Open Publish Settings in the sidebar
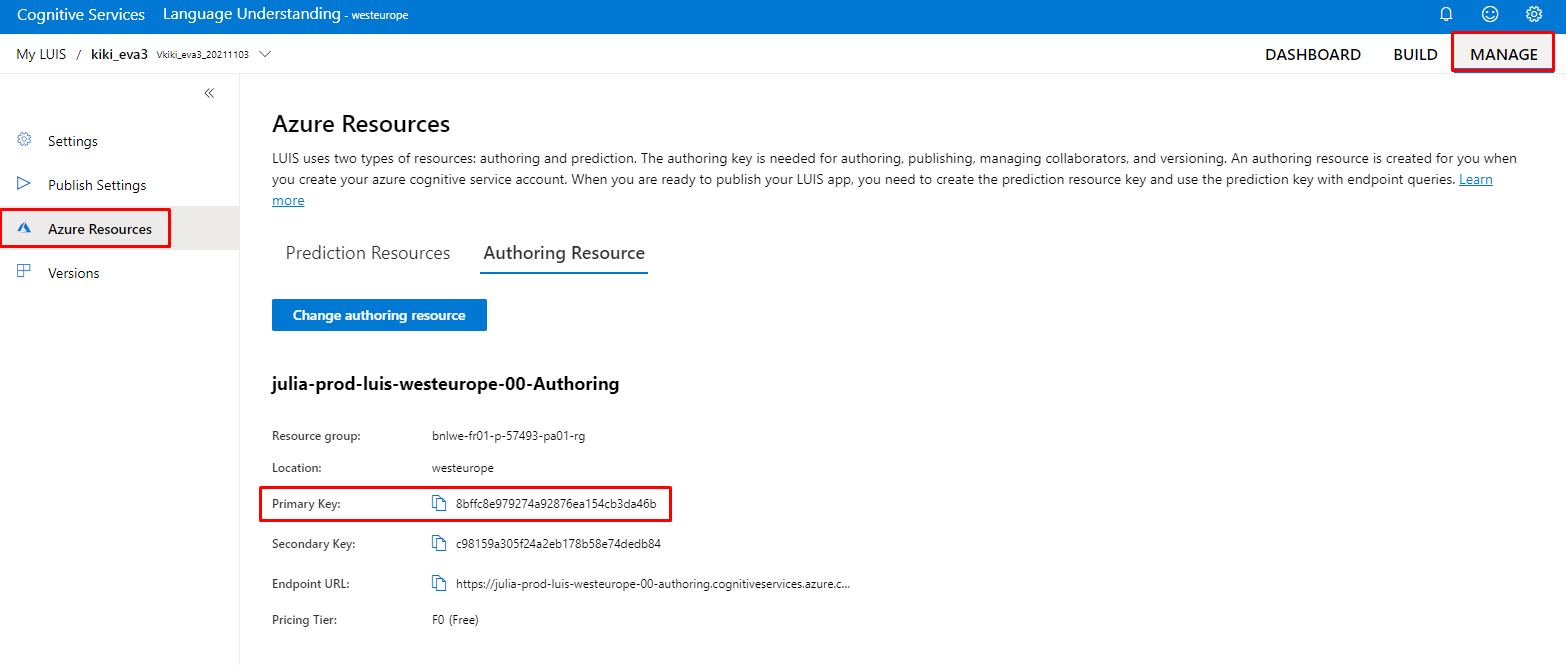 97,185
